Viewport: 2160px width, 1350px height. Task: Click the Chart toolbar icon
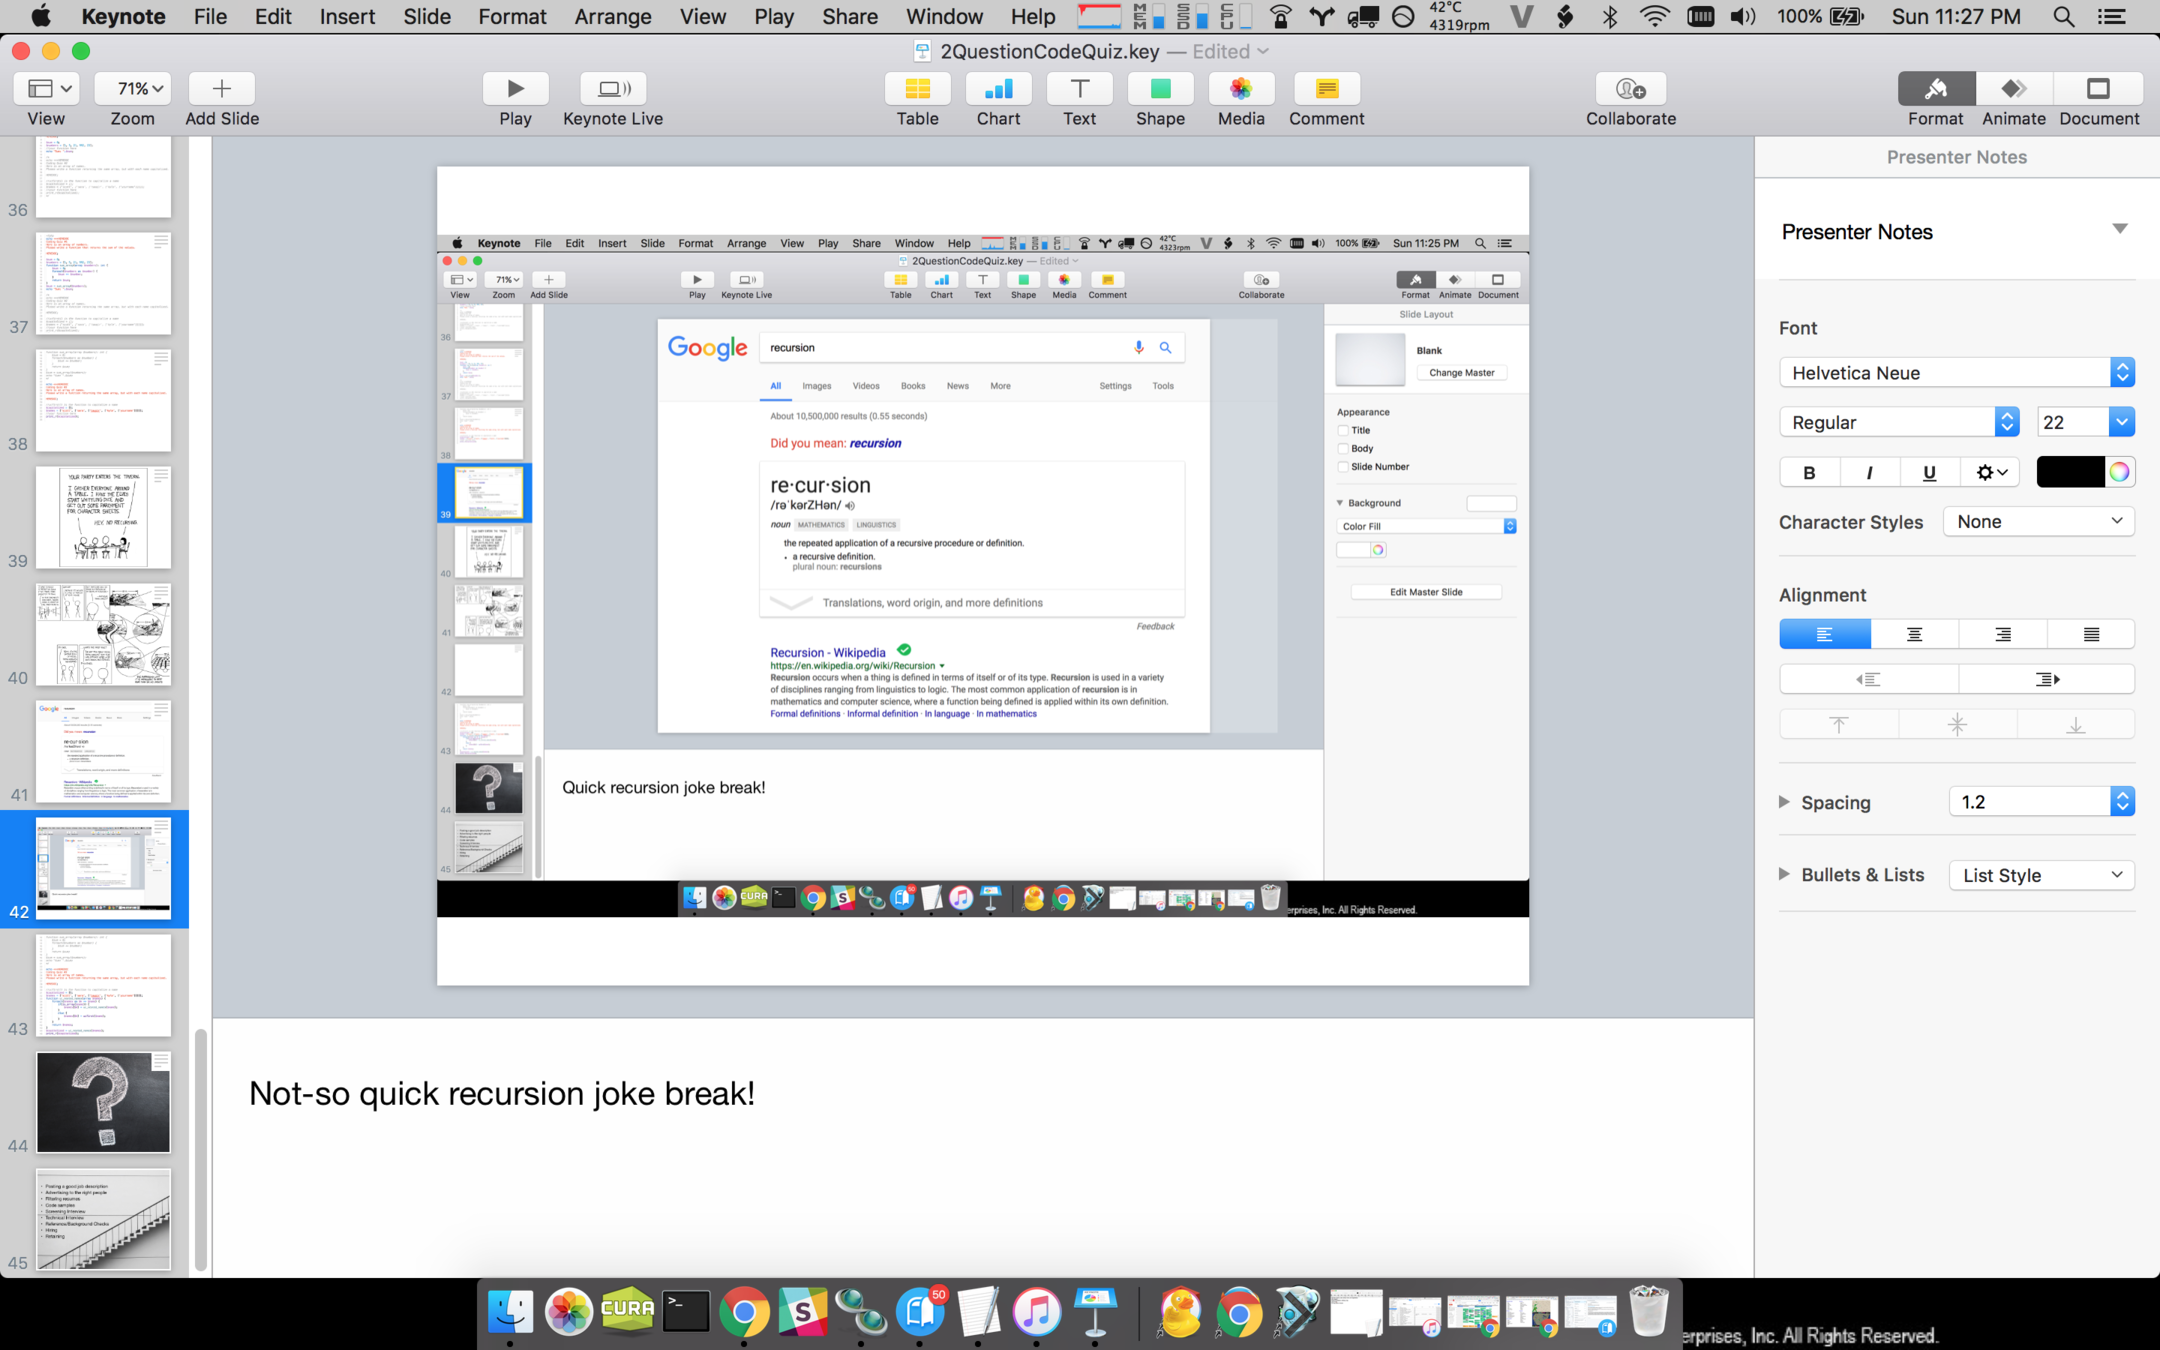[x=998, y=89]
